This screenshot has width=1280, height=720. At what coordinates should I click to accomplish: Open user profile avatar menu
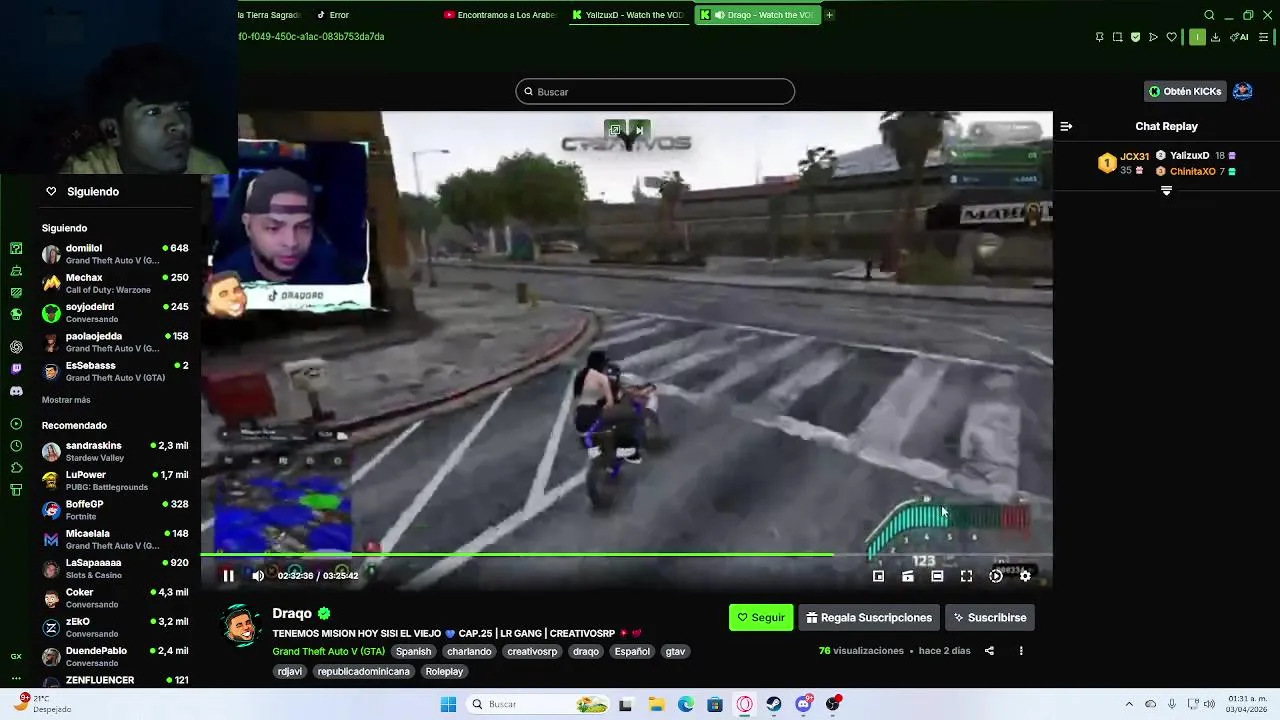pyautogui.click(x=1243, y=91)
